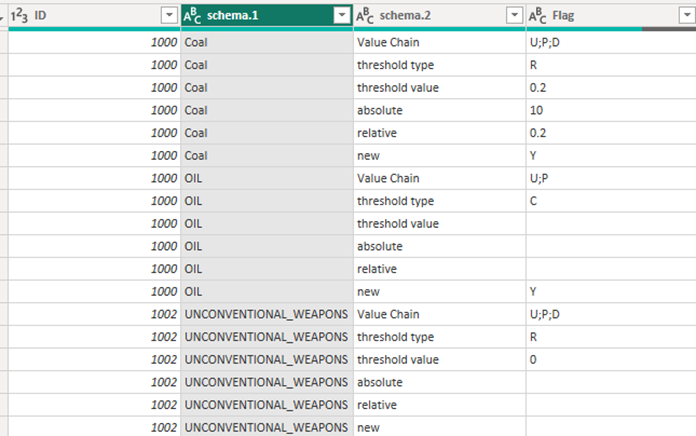This screenshot has height=436, width=696.
Task: Open the Flag column filter dropdown
Action: [687, 16]
